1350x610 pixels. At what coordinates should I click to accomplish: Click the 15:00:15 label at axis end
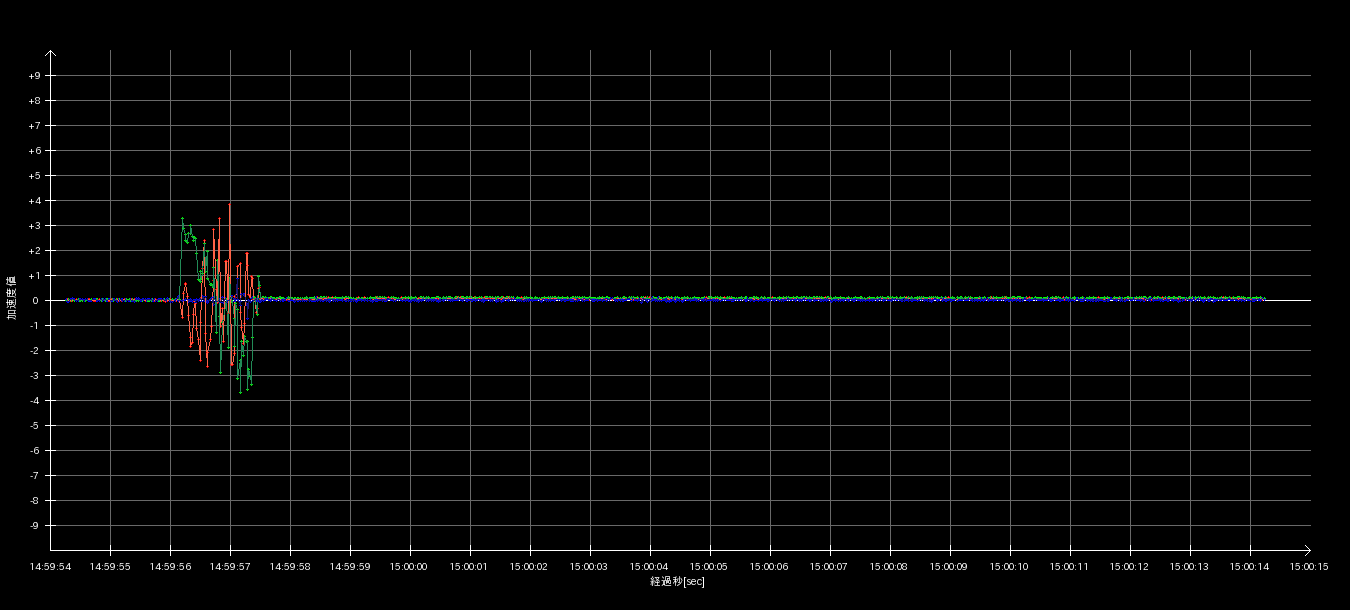pos(1309,566)
